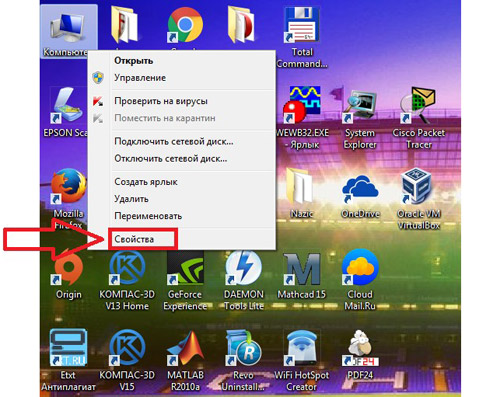This screenshot has height=397, width=500.
Task: Open the Origin shortcut icon
Action: pos(68,268)
